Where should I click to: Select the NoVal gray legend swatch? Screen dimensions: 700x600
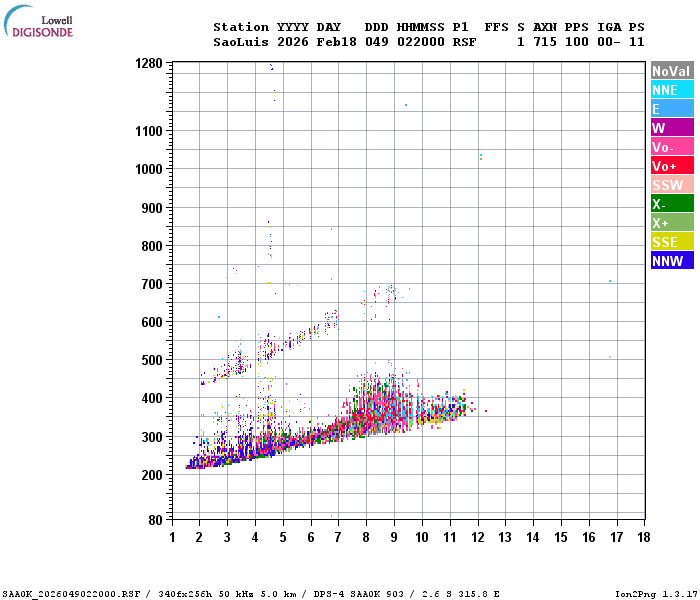(x=672, y=71)
